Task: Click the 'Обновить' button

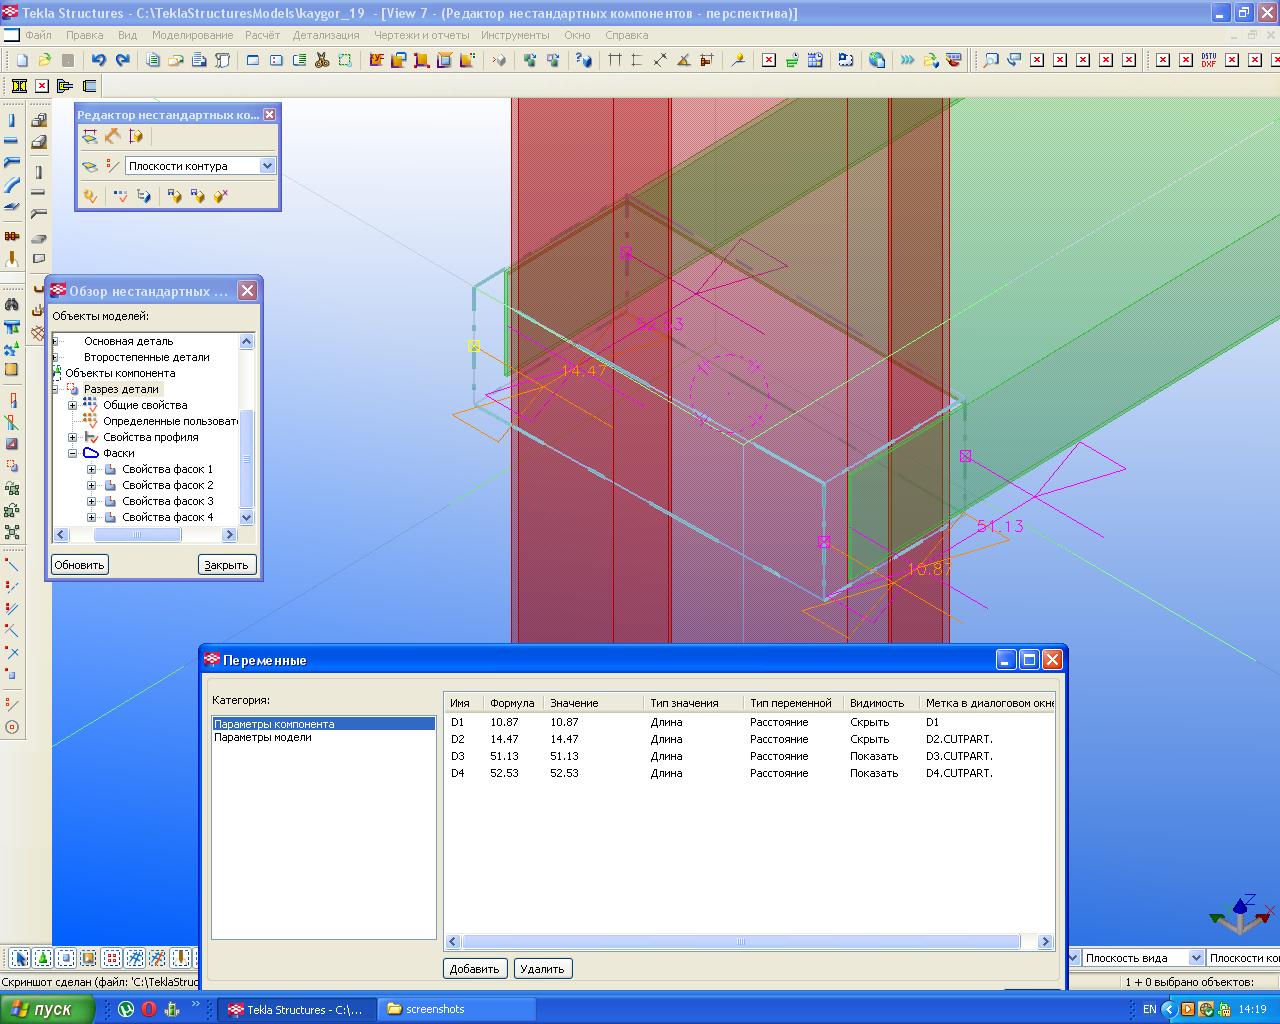Action: [79, 565]
